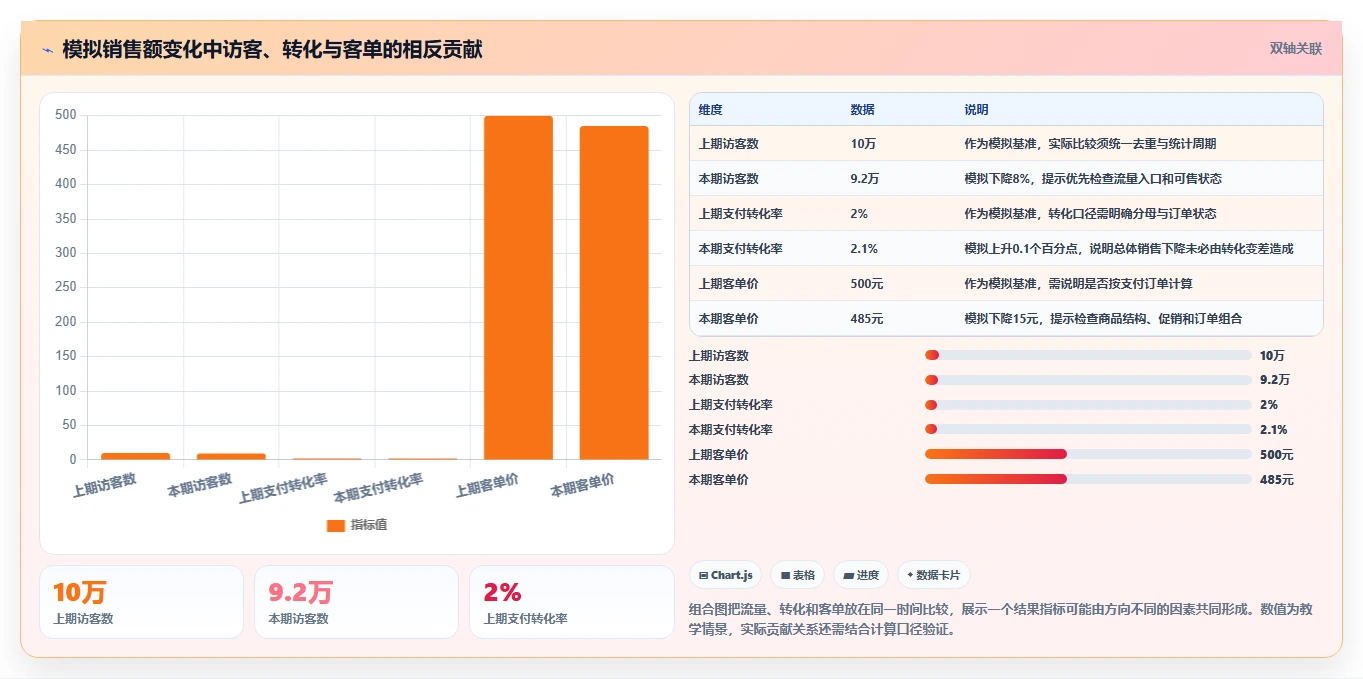Click the 本期客单价 bar in chart
The image size is (1363, 679).
click(x=614, y=293)
